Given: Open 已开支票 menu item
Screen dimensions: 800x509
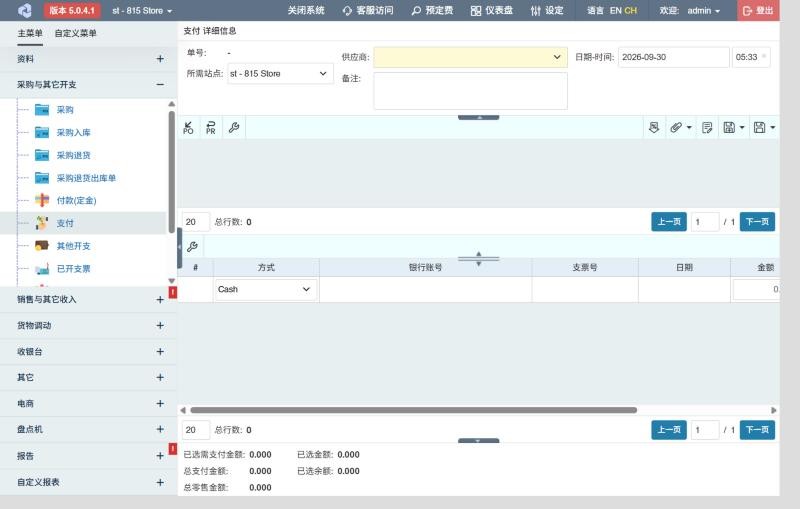Looking at the screenshot, I should [73, 269].
